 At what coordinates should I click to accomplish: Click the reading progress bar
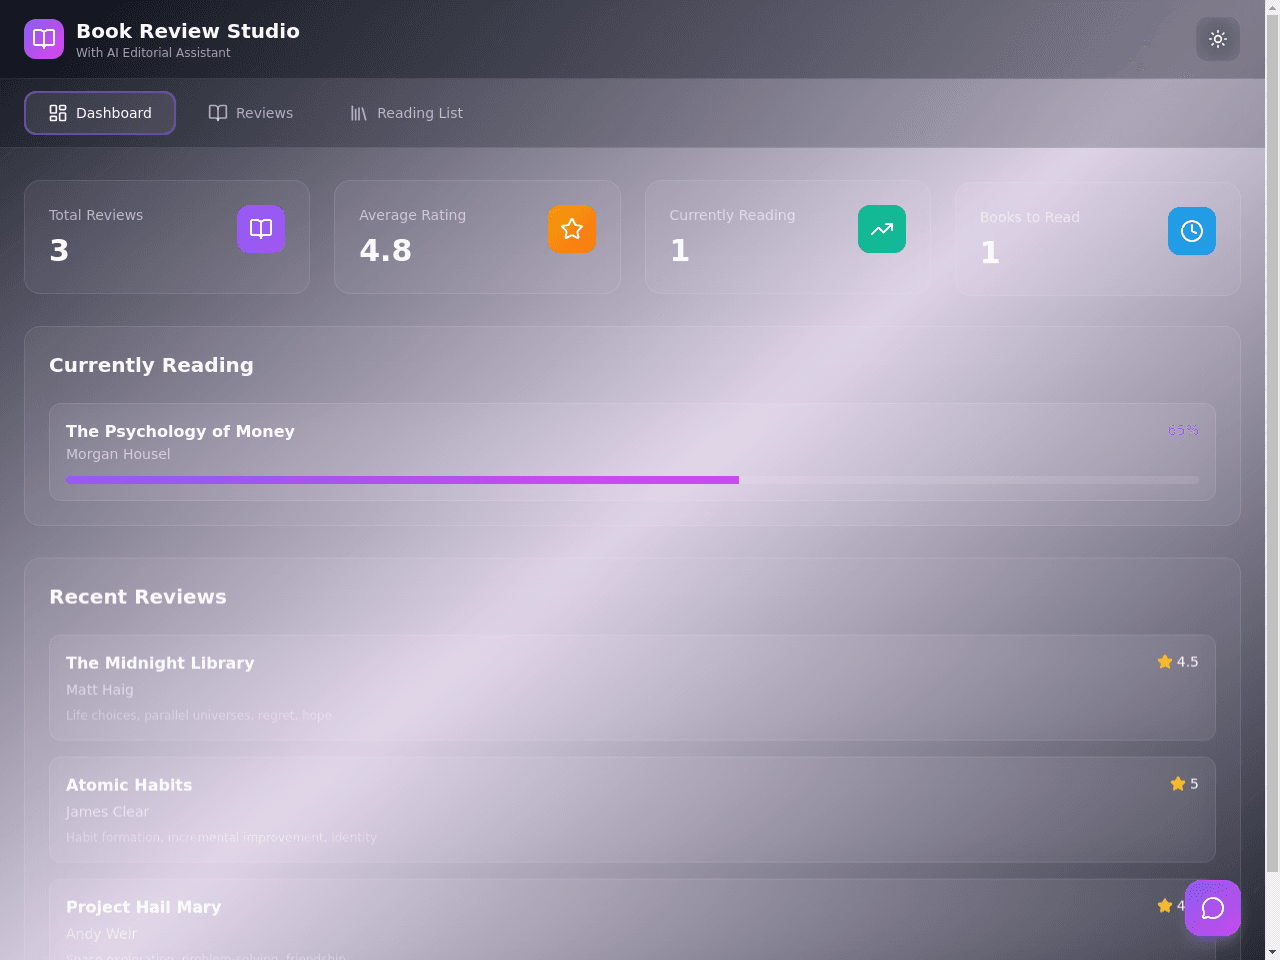pos(632,480)
